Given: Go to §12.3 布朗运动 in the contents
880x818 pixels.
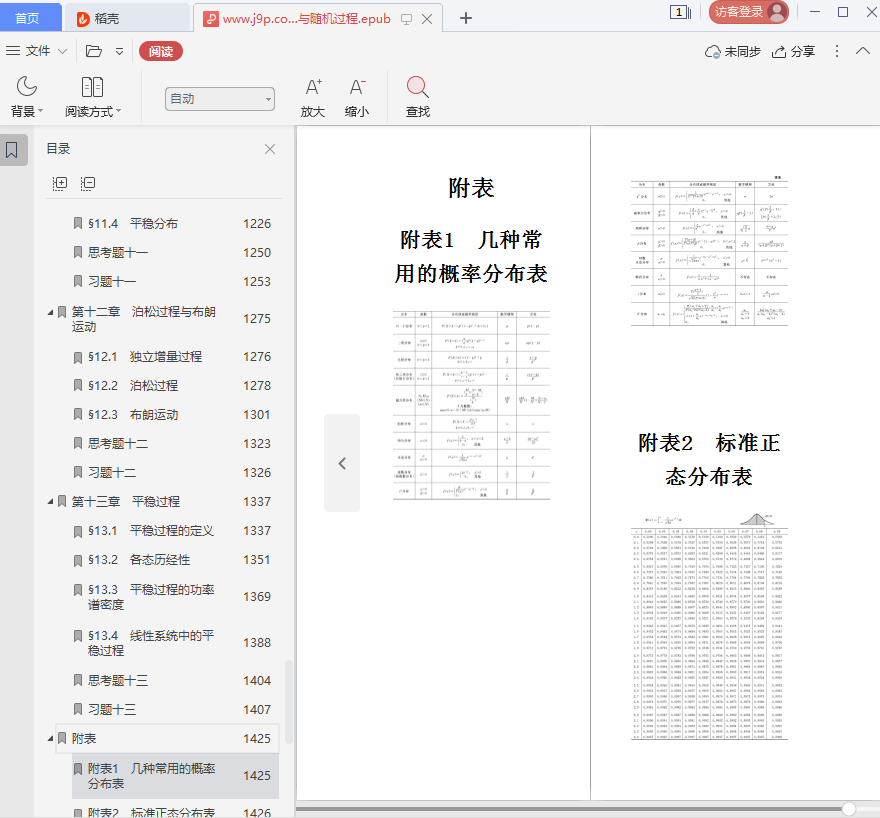Looking at the screenshot, I should tap(133, 415).
